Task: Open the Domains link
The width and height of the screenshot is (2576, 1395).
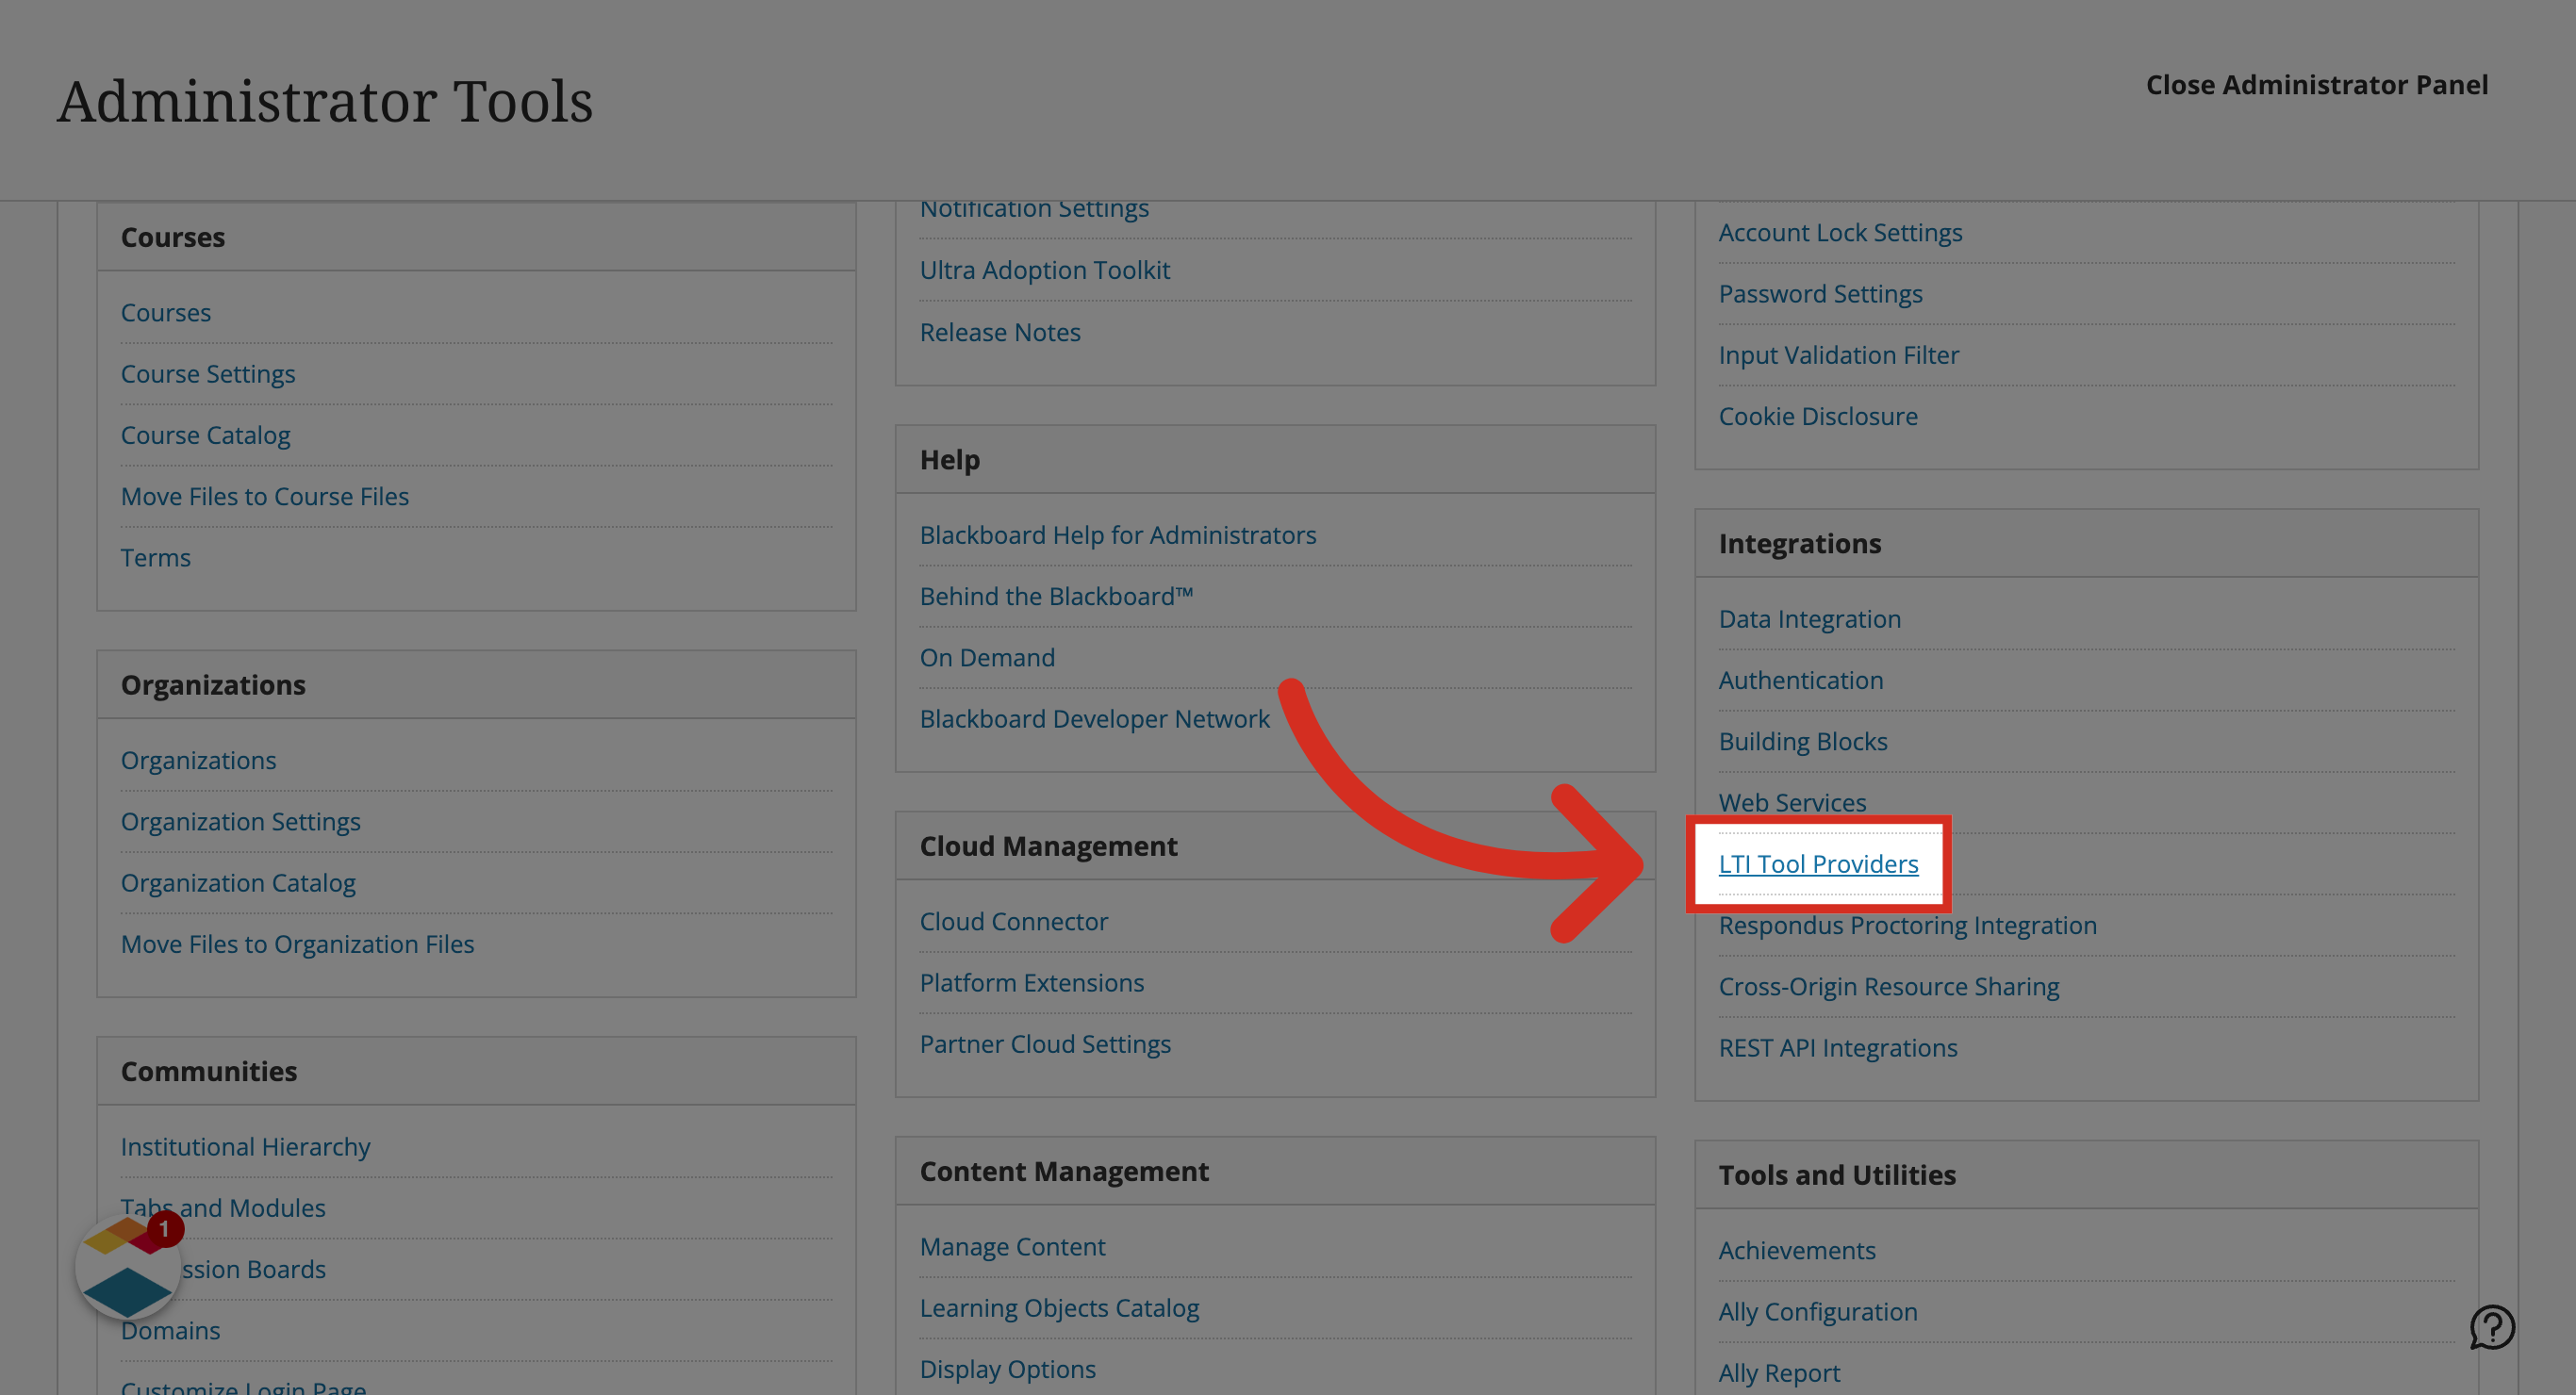Action: coord(171,1331)
